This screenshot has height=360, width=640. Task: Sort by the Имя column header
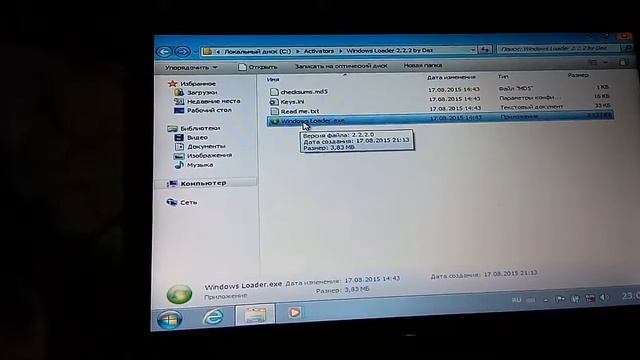[x=273, y=80]
